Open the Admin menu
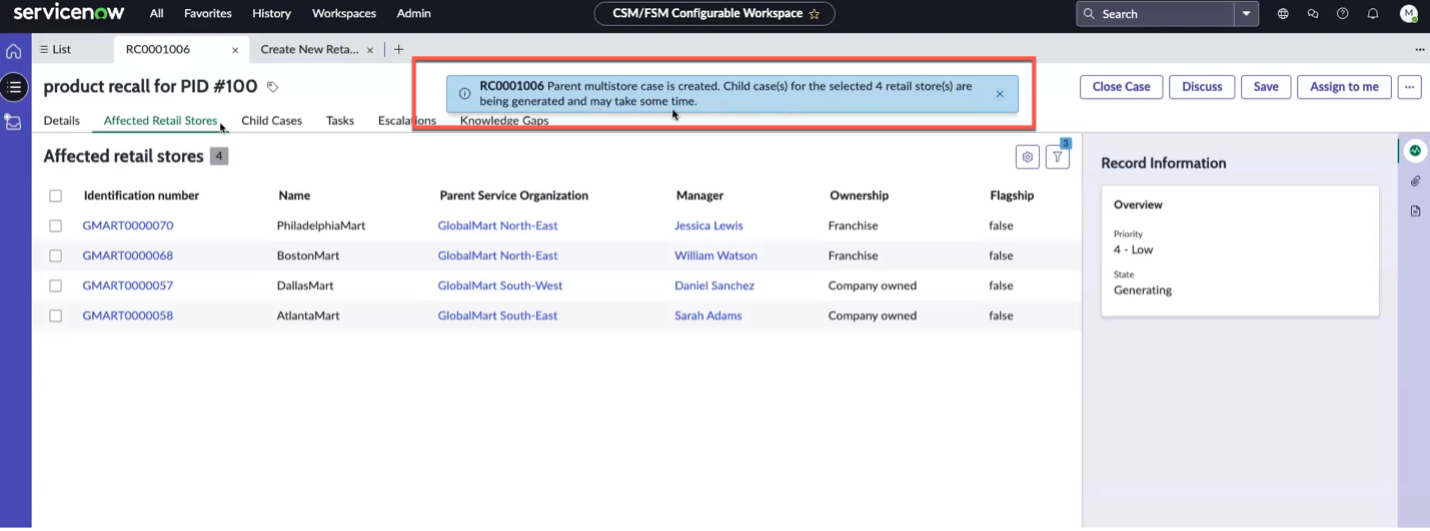This screenshot has height=531, width=1430. click(414, 14)
